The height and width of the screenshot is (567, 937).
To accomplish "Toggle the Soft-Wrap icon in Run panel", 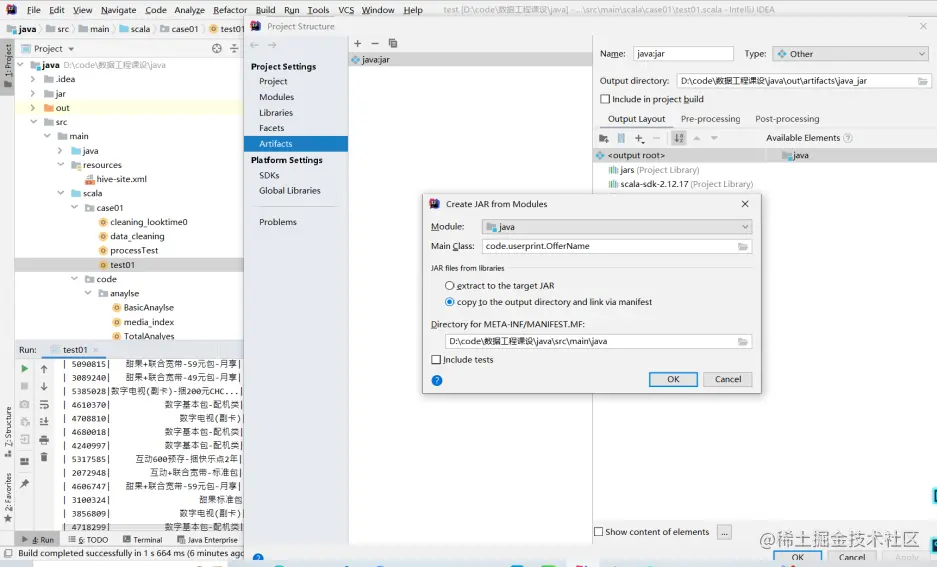I will click(x=44, y=404).
